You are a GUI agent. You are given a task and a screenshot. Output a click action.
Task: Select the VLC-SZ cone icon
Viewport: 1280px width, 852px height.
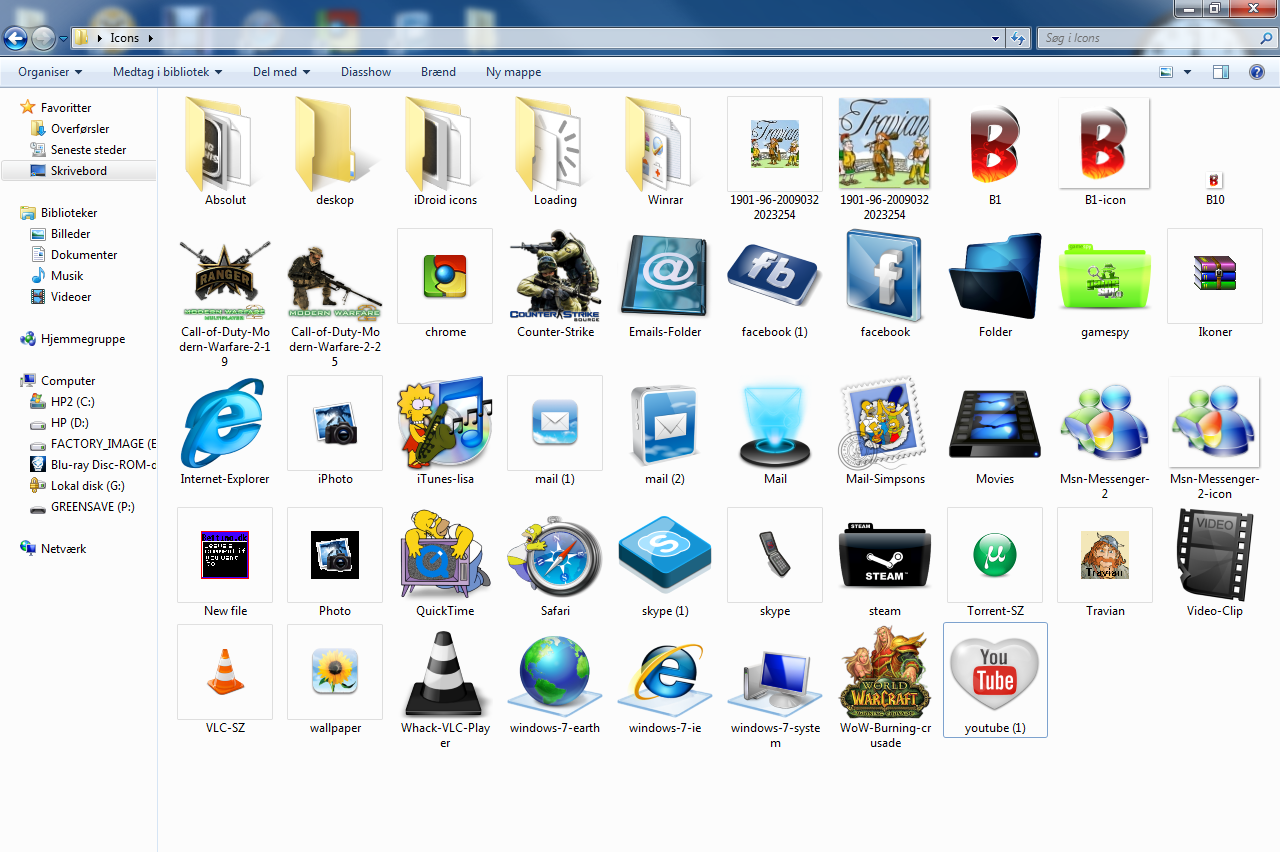pyautogui.click(x=225, y=672)
